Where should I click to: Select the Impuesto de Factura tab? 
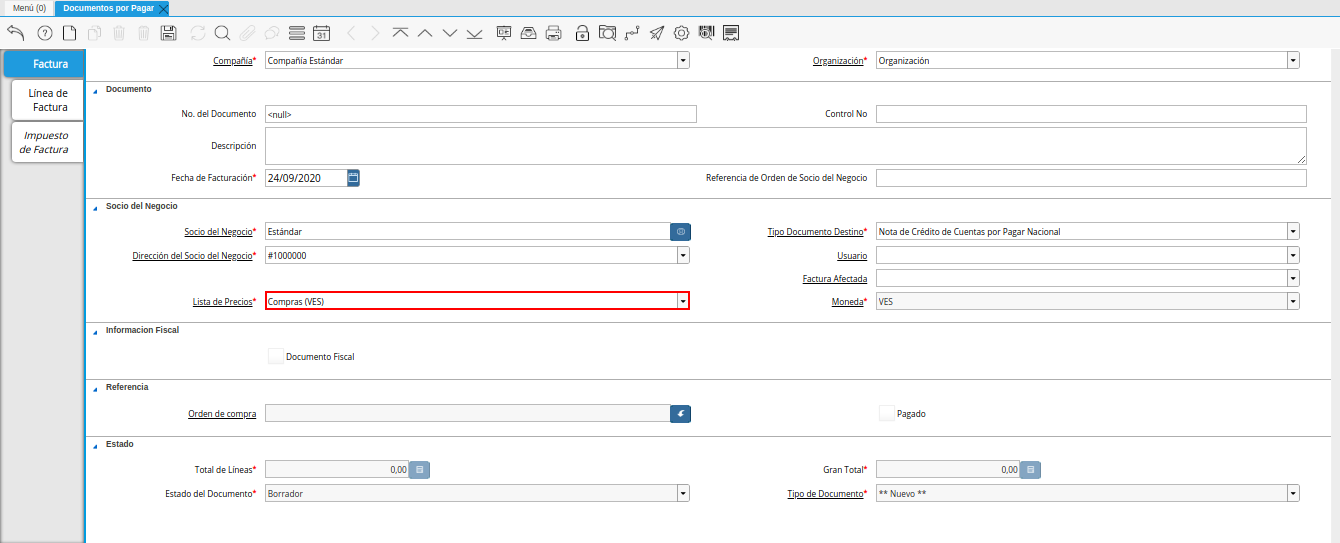(x=46, y=142)
